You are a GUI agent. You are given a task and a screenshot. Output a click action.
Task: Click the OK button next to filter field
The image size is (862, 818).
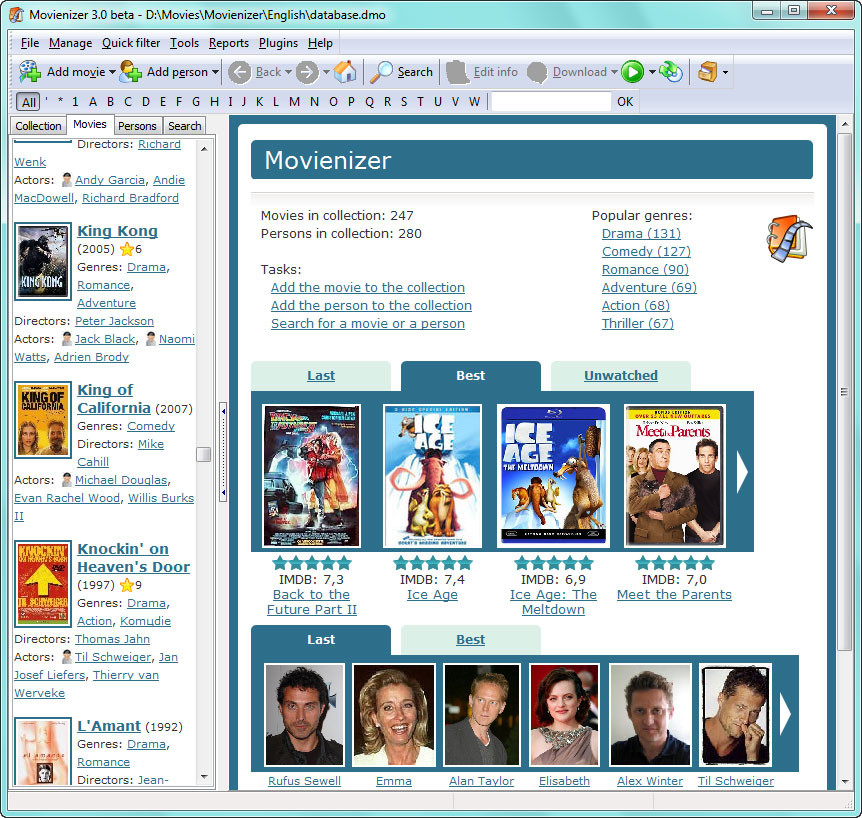pos(625,102)
